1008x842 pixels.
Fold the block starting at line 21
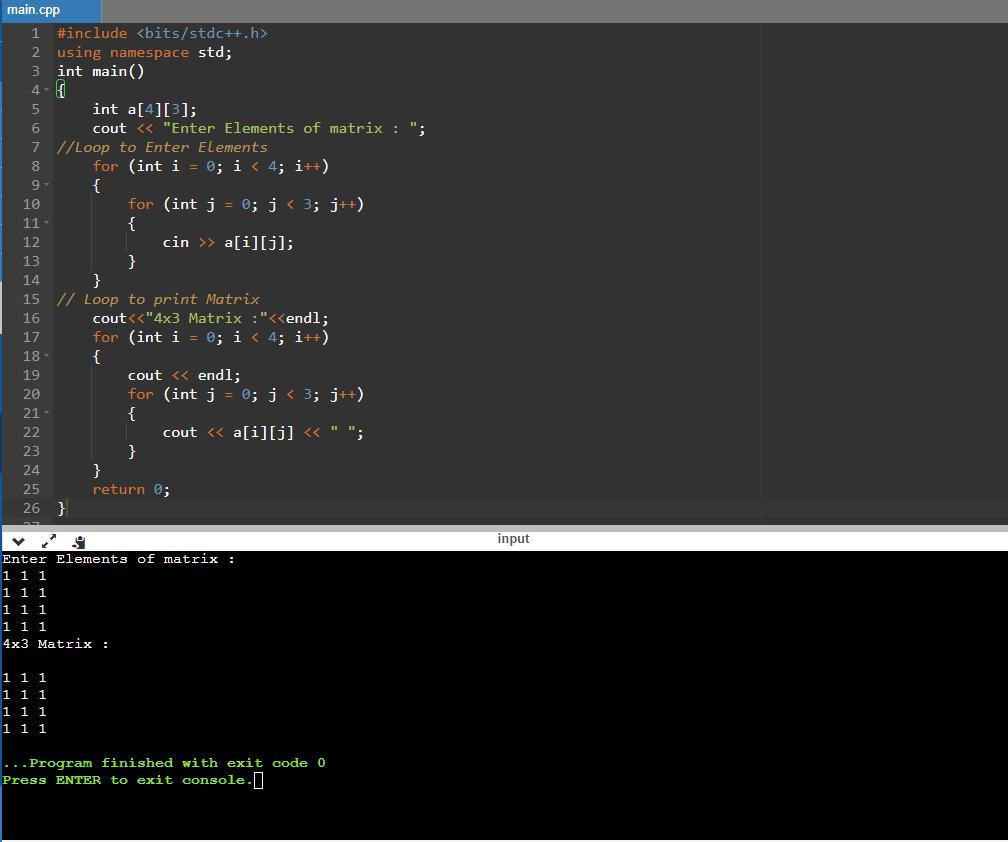tap(47, 413)
